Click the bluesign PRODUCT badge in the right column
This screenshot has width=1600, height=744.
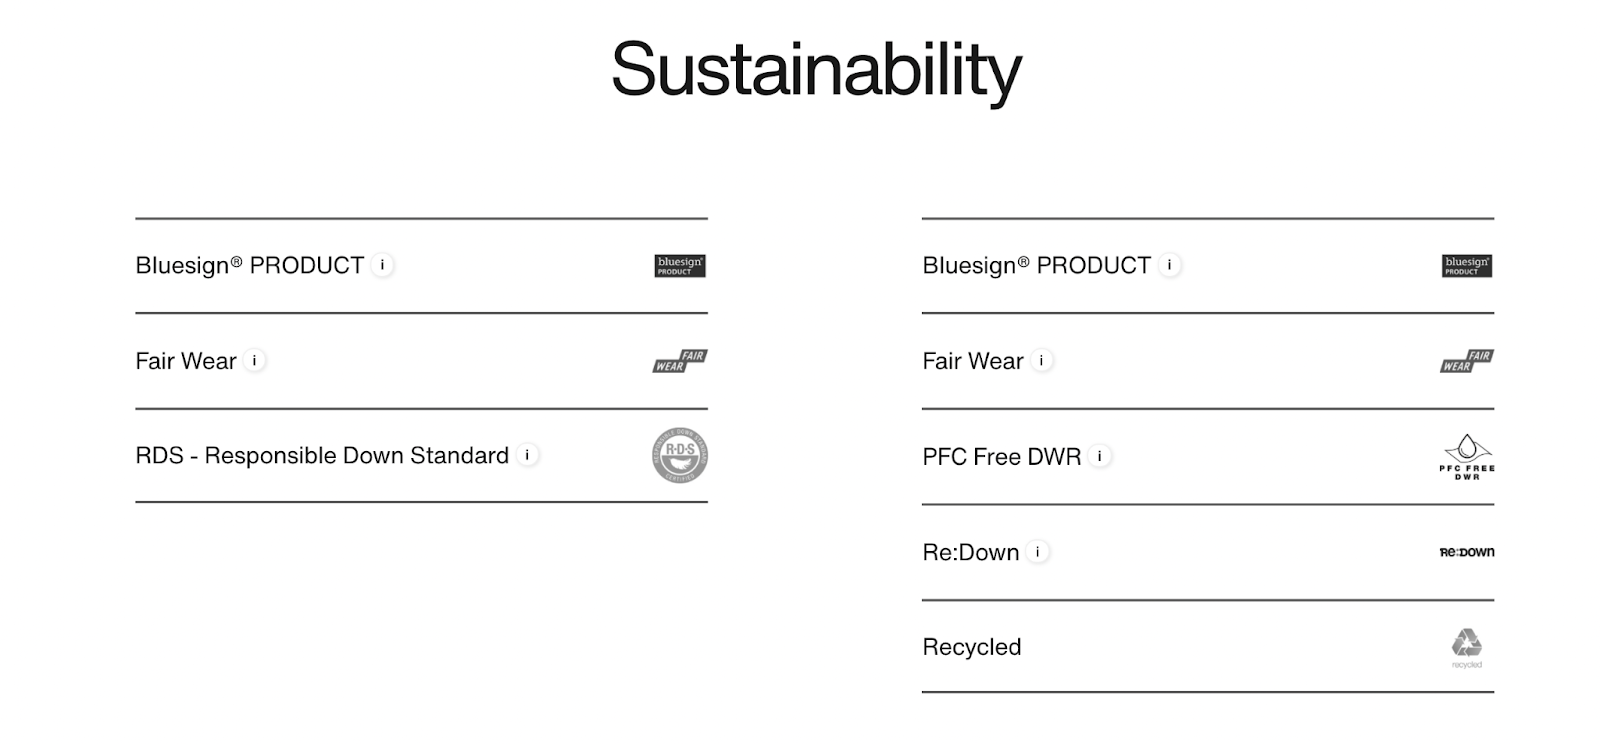point(1466,266)
